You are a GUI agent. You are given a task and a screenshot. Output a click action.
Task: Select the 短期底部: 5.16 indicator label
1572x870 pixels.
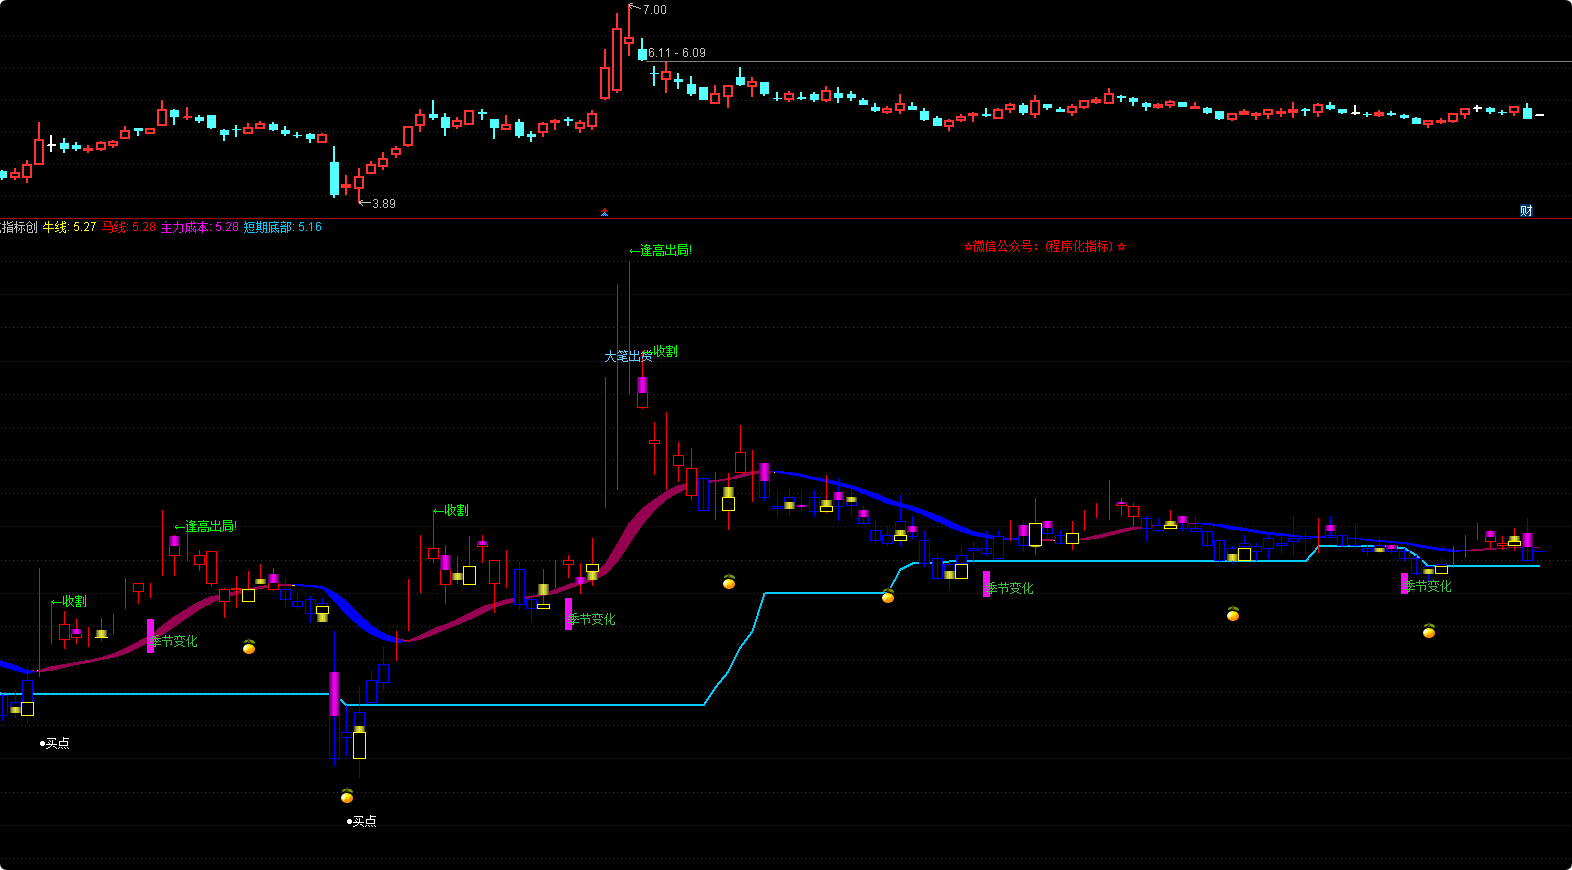(283, 228)
